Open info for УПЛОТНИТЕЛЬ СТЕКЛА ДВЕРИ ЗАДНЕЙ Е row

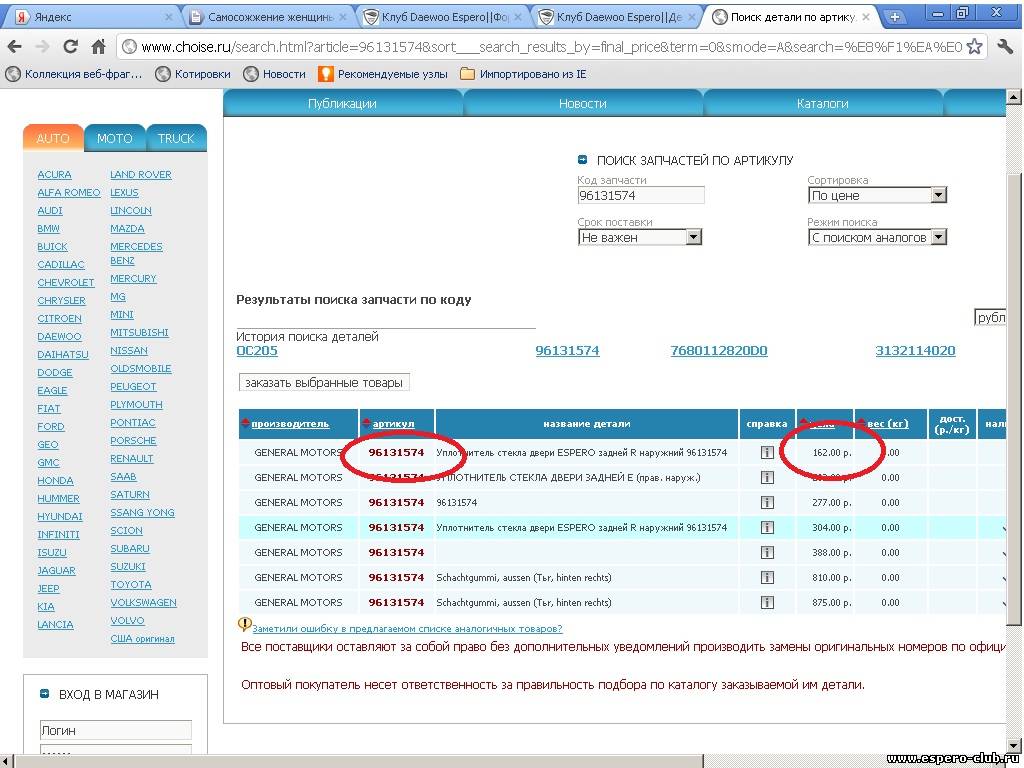tap(767, 477)
